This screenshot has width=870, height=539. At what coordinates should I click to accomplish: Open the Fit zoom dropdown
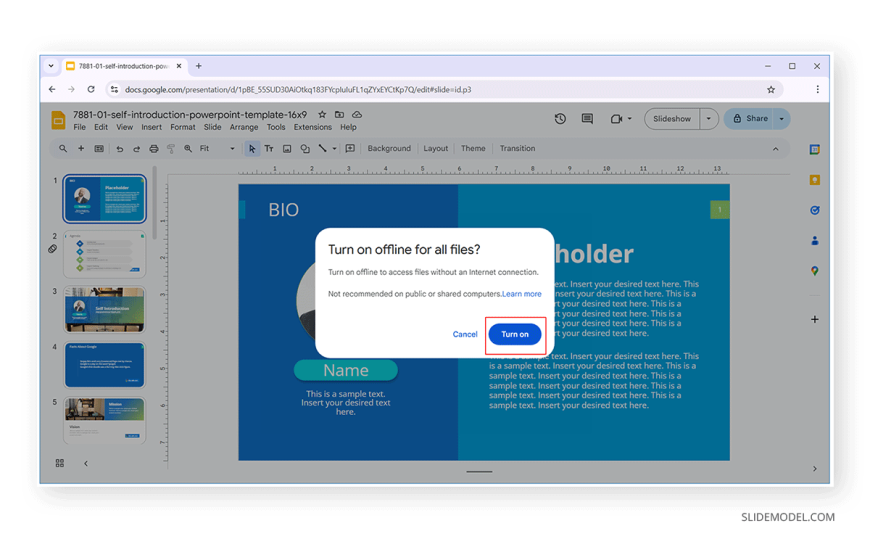click(217, 149)
